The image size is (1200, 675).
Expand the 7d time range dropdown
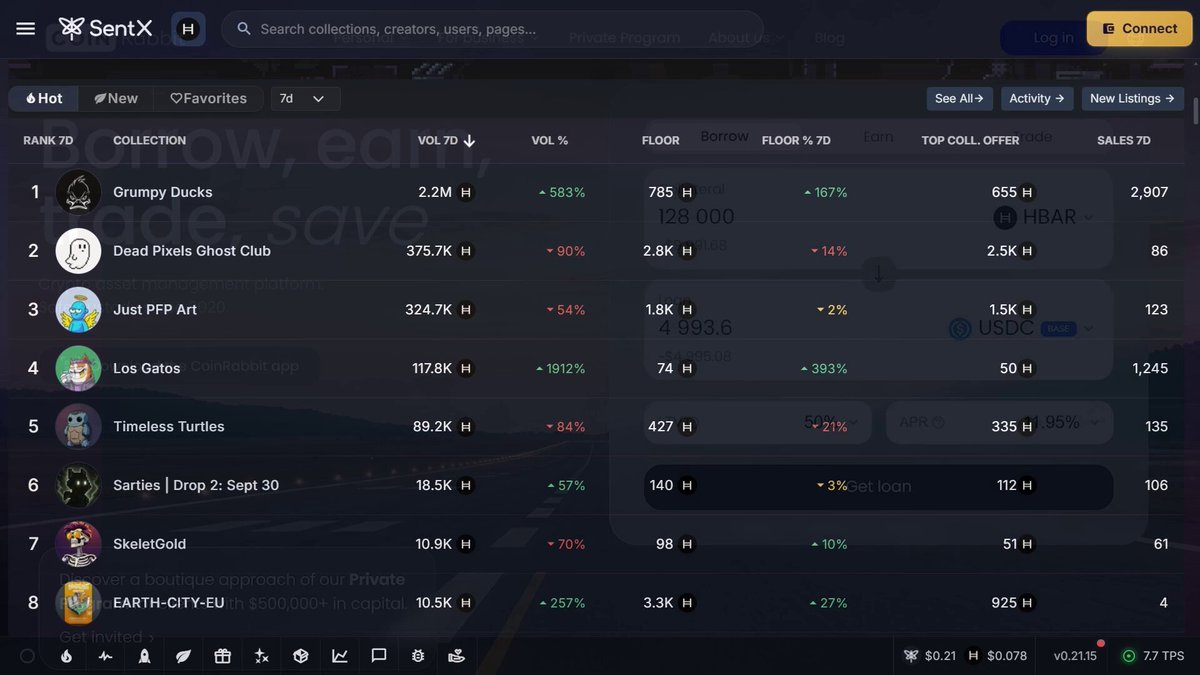pyautogui.click(x=305, y=99)
